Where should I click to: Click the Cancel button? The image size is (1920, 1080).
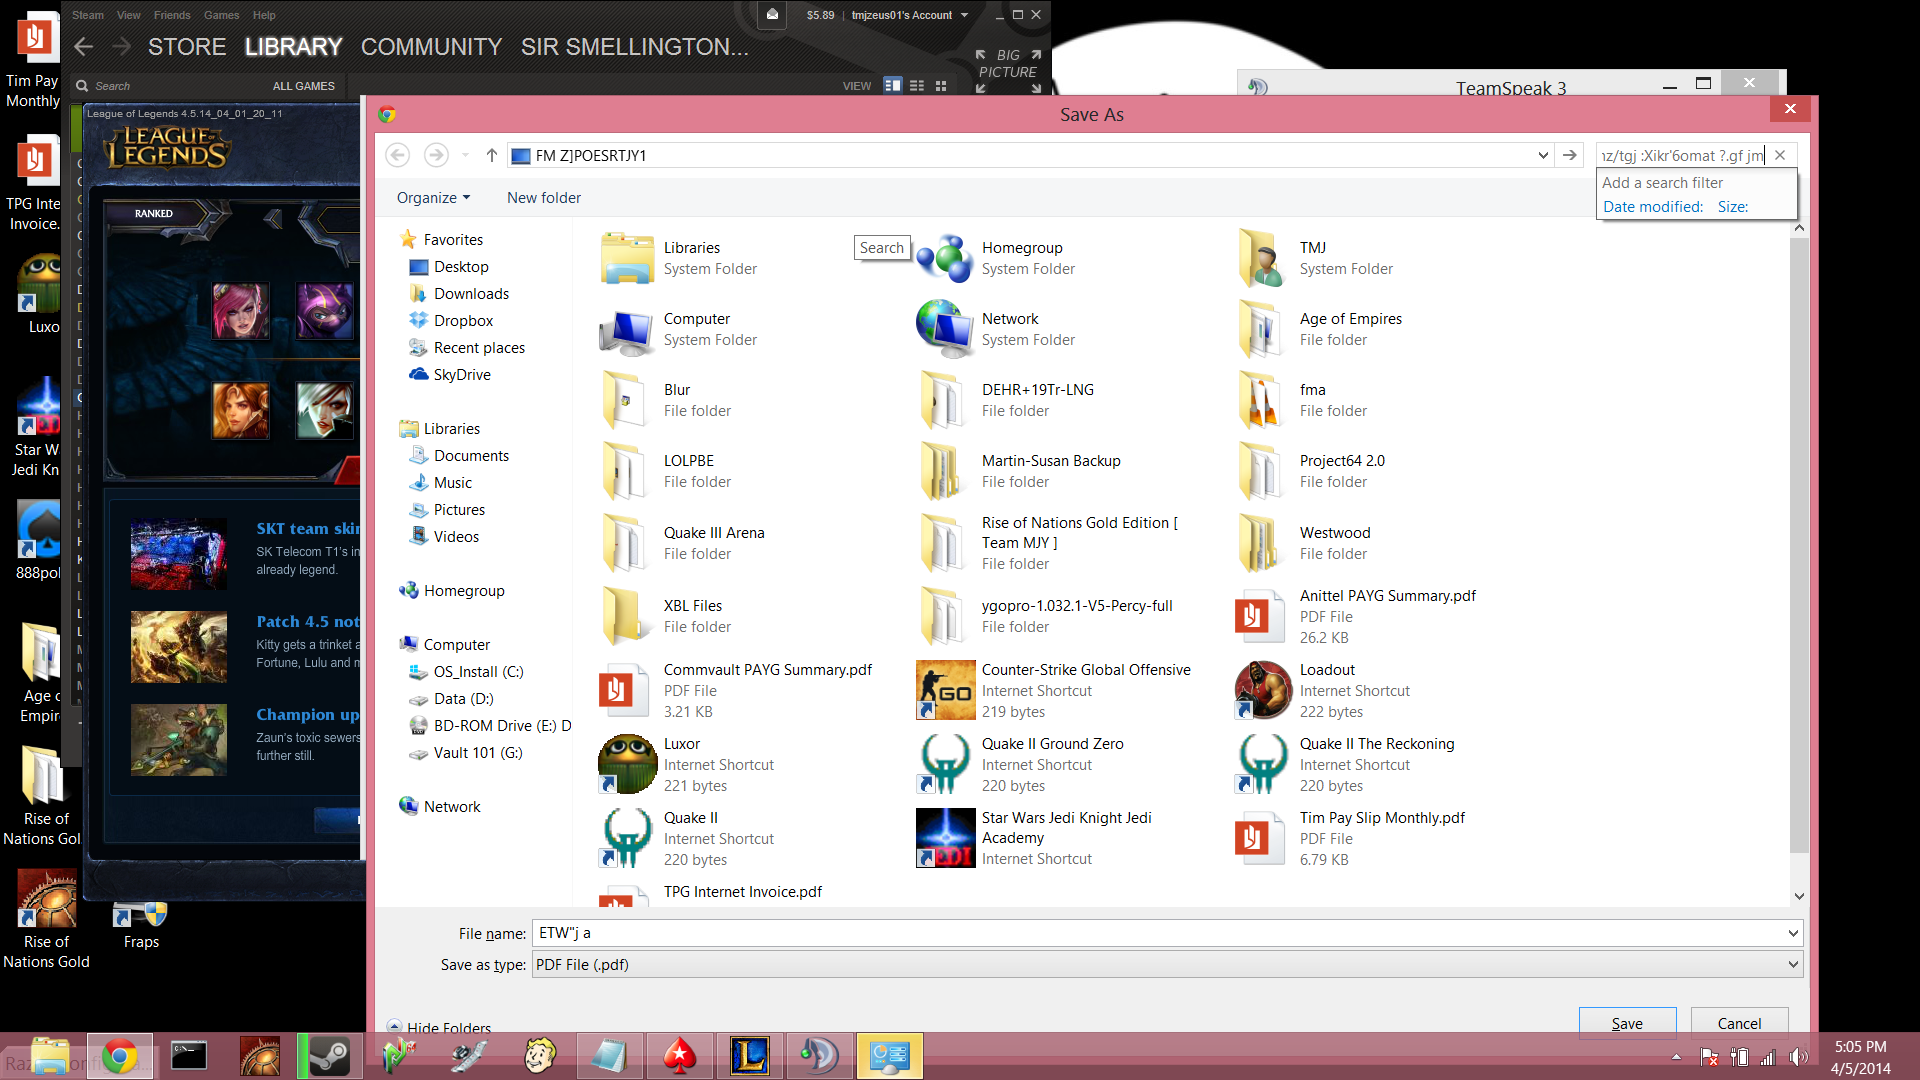click(1739, 1023)
